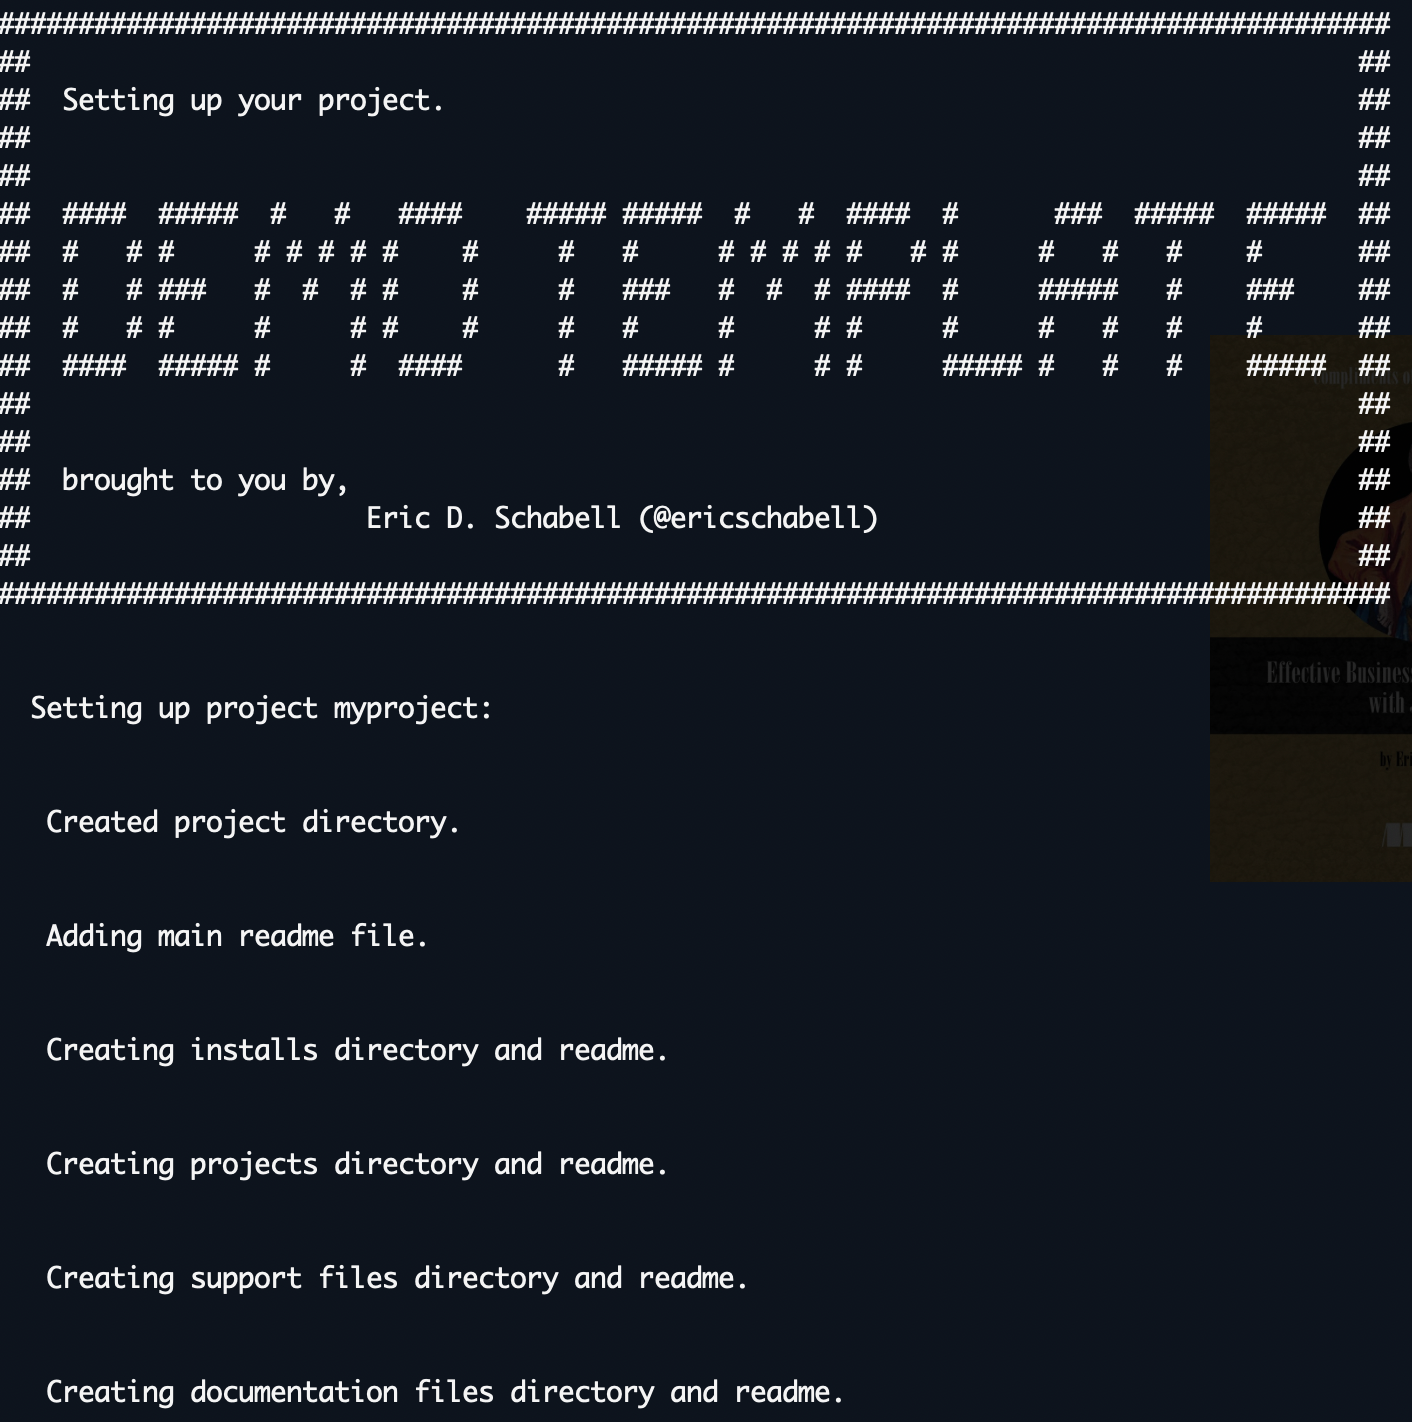The height and width of the screenshot is (1422, 1412).
Task: Click the 'Effective Business' book title text
Action: (x=1336, y=673)
